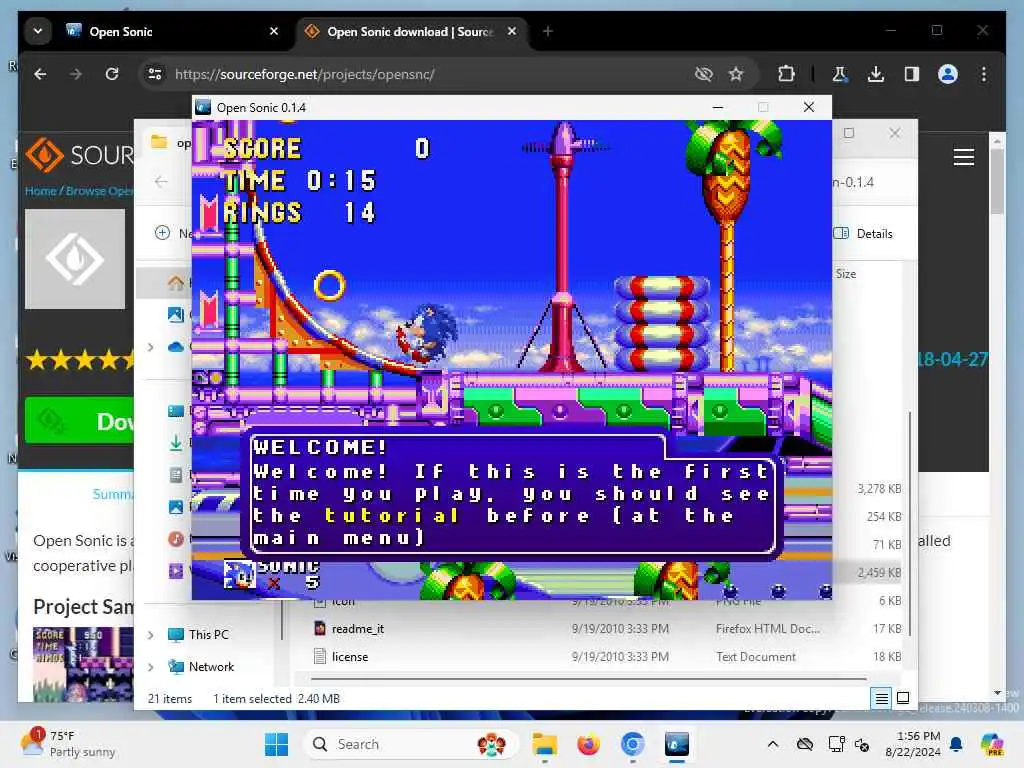This screenshot has width=1024, height=768.
Task: Click the tracking protection eye icon
Action: tap(703, 74)
